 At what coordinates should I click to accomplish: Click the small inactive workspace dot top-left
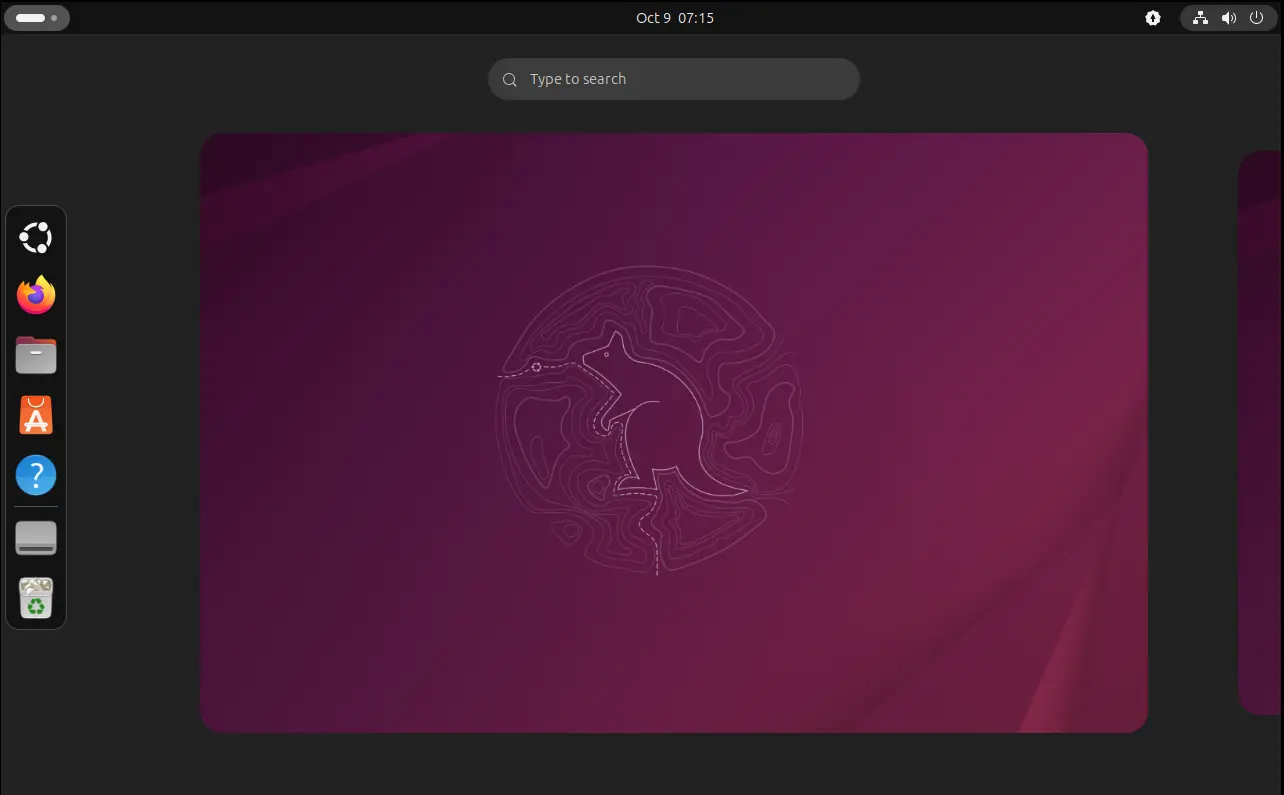[54, 18]
